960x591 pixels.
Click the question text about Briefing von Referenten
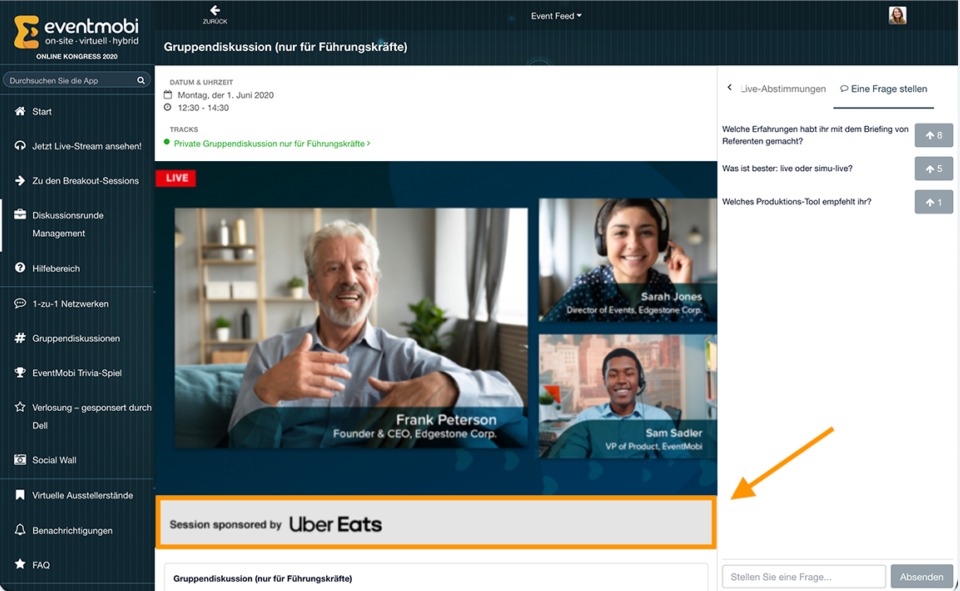pyautogui.click(x=815, y=135)
